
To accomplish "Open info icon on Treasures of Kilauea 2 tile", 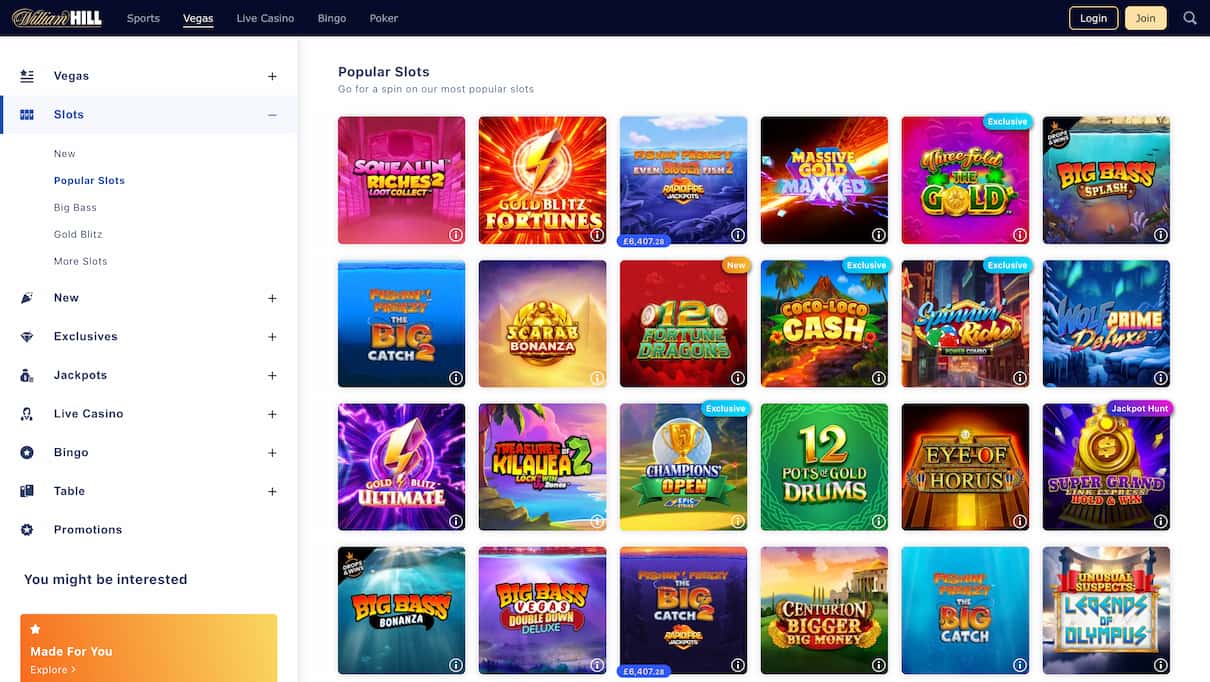I will pos(597,521).
